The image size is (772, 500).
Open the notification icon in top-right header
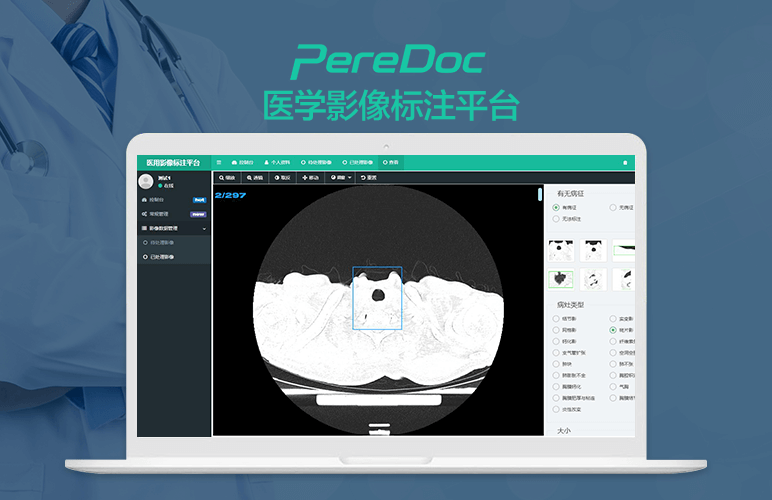tap(625, 162)
